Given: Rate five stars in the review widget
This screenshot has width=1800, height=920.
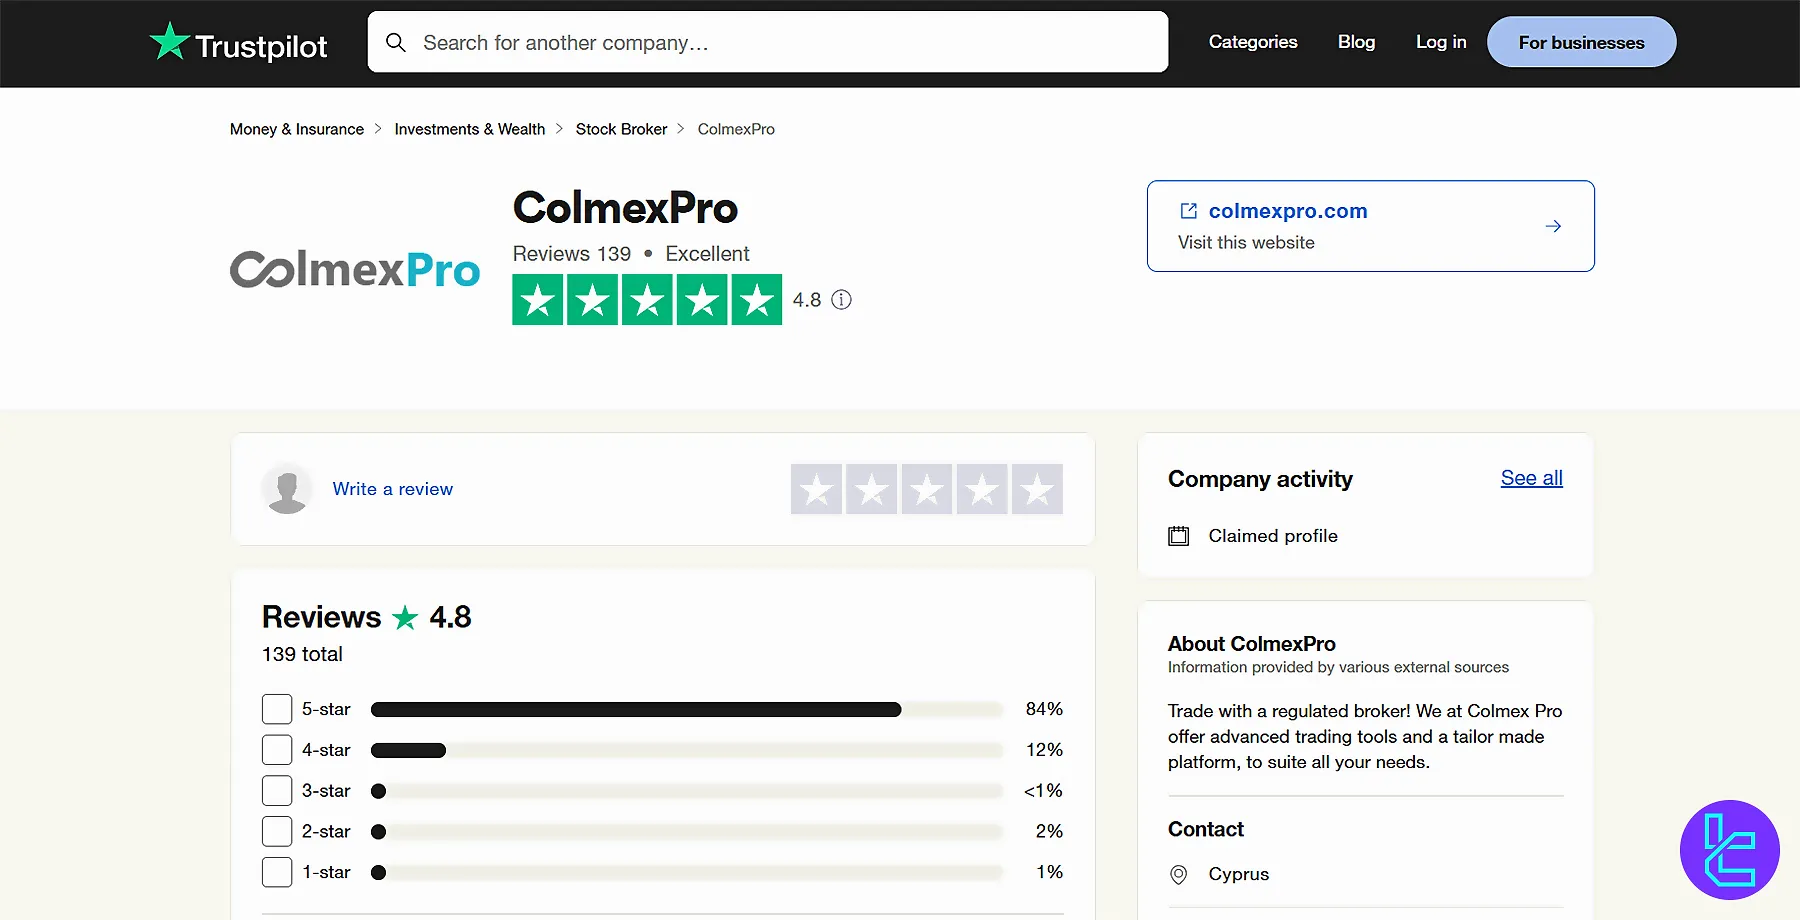Looking at the screenshot, I should (1037, 489).
